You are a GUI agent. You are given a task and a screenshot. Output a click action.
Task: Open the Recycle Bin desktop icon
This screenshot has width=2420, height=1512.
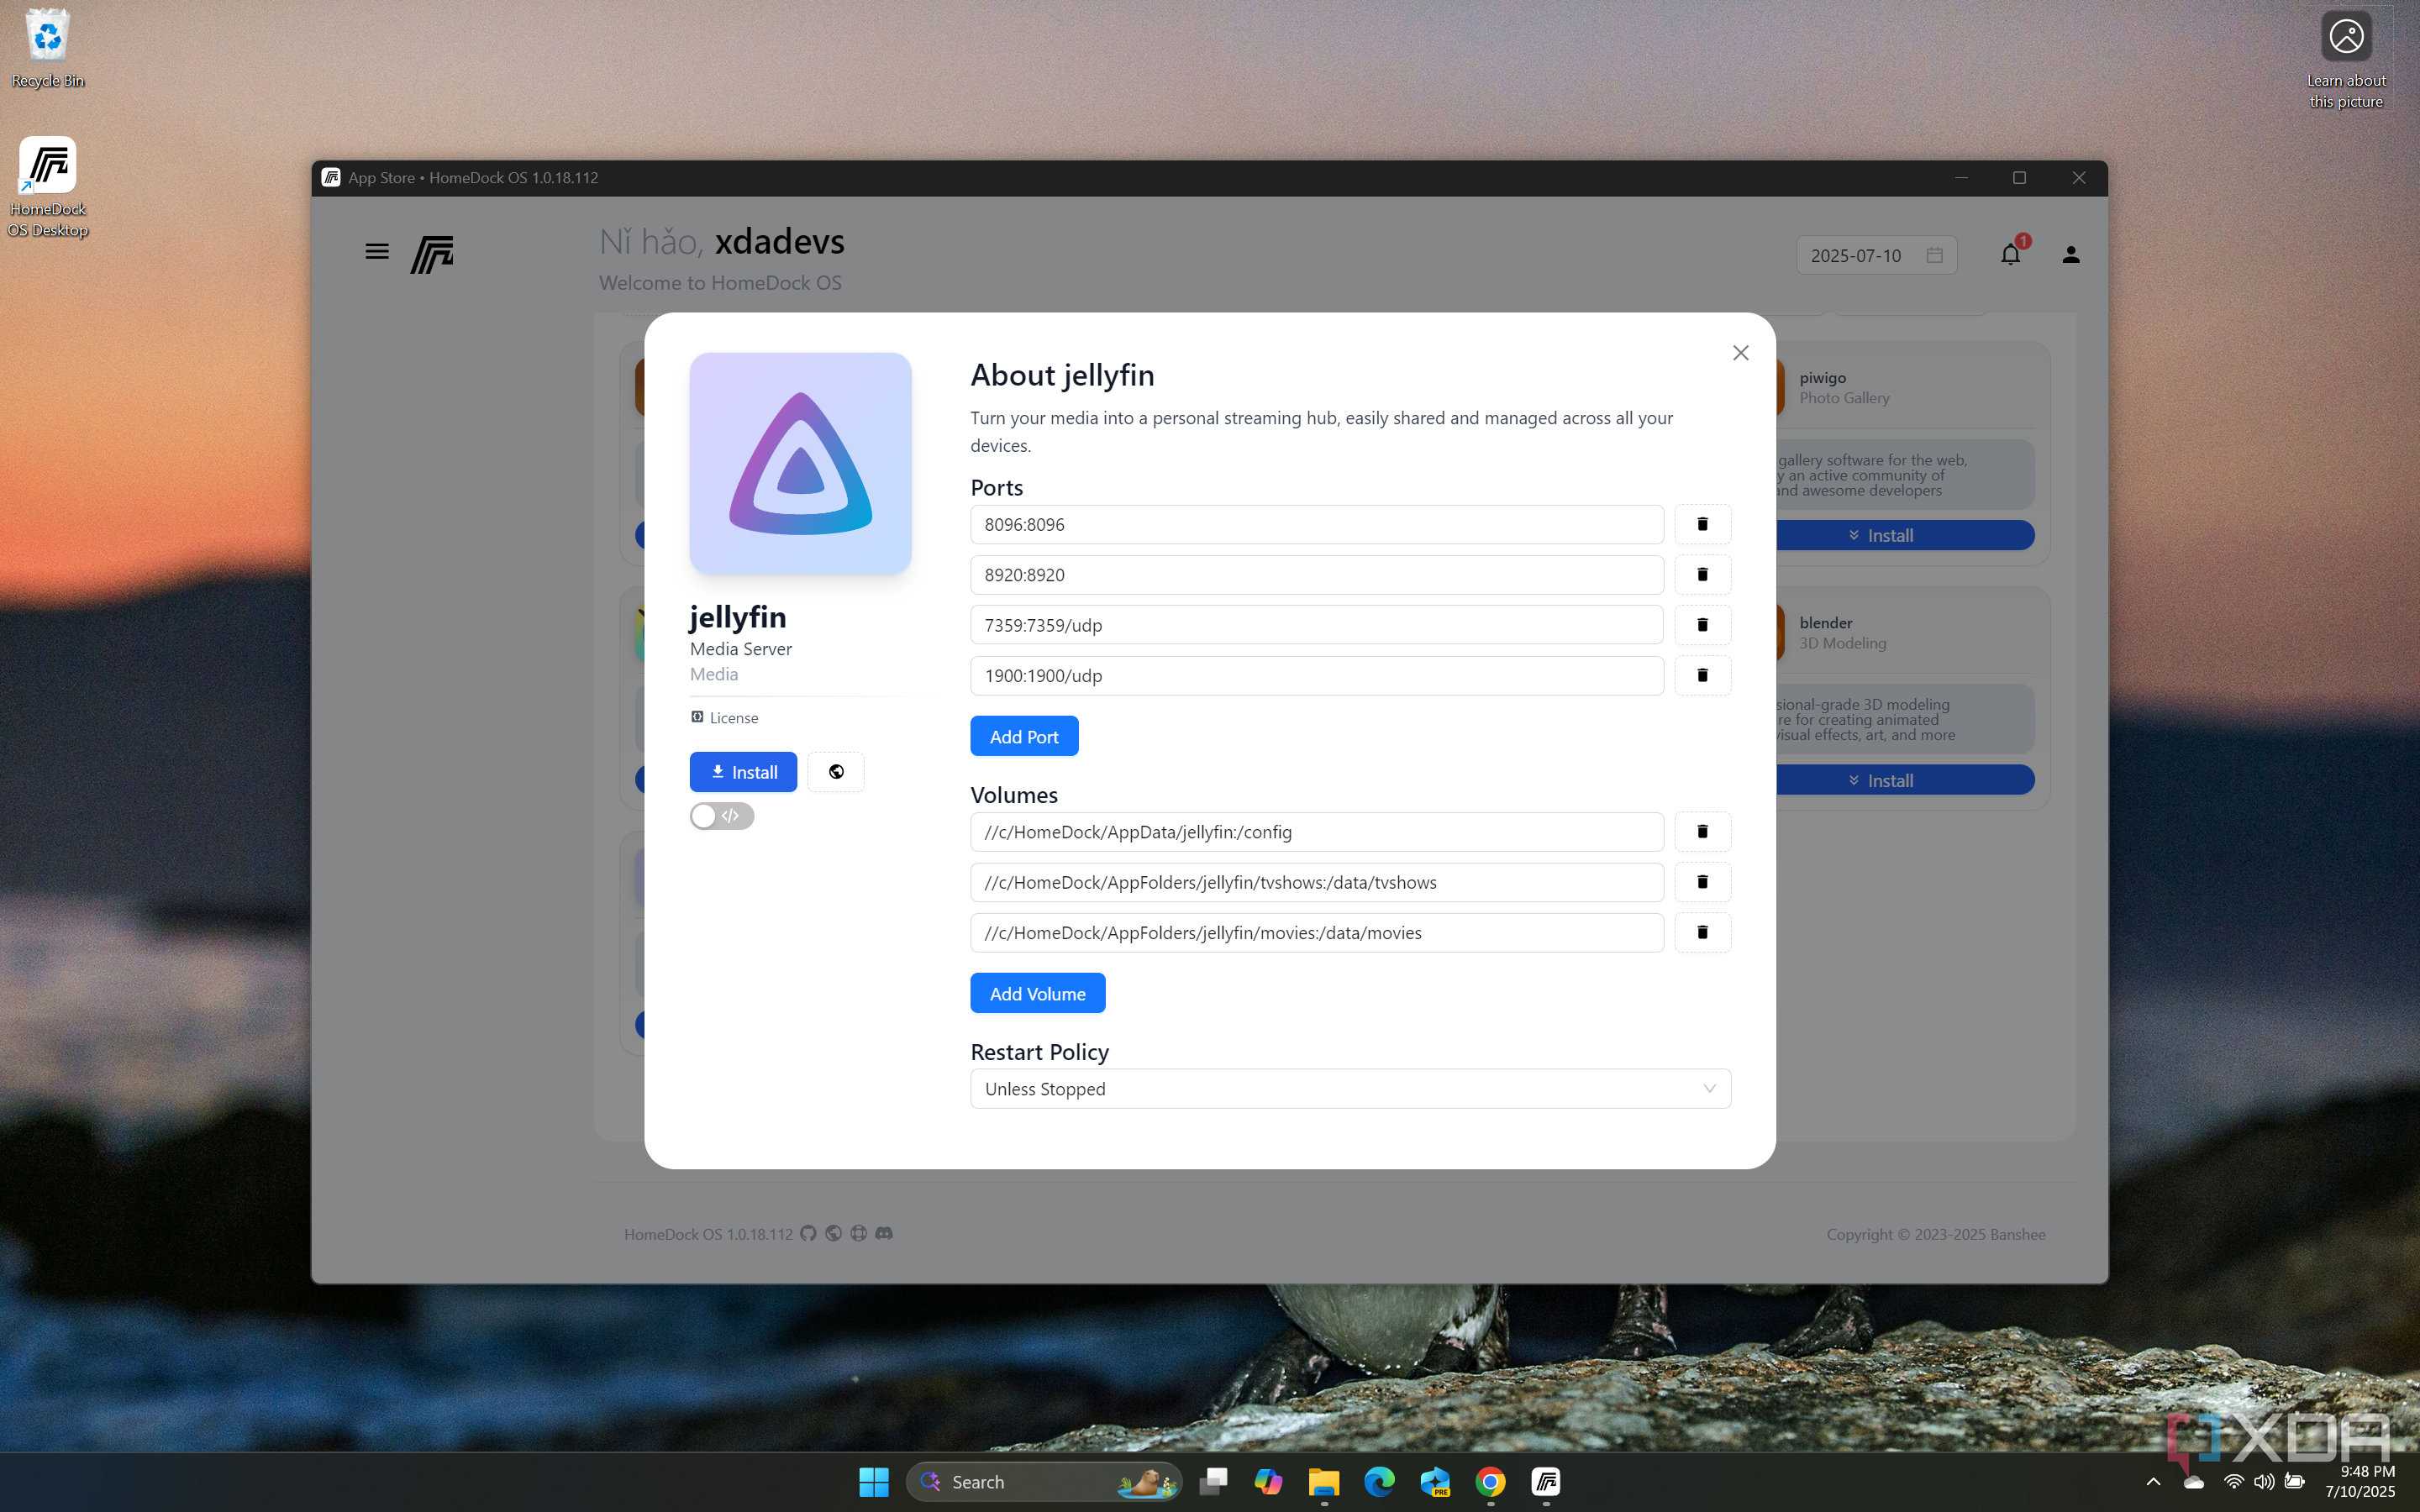pyautogui.click(x=47, y=48)
